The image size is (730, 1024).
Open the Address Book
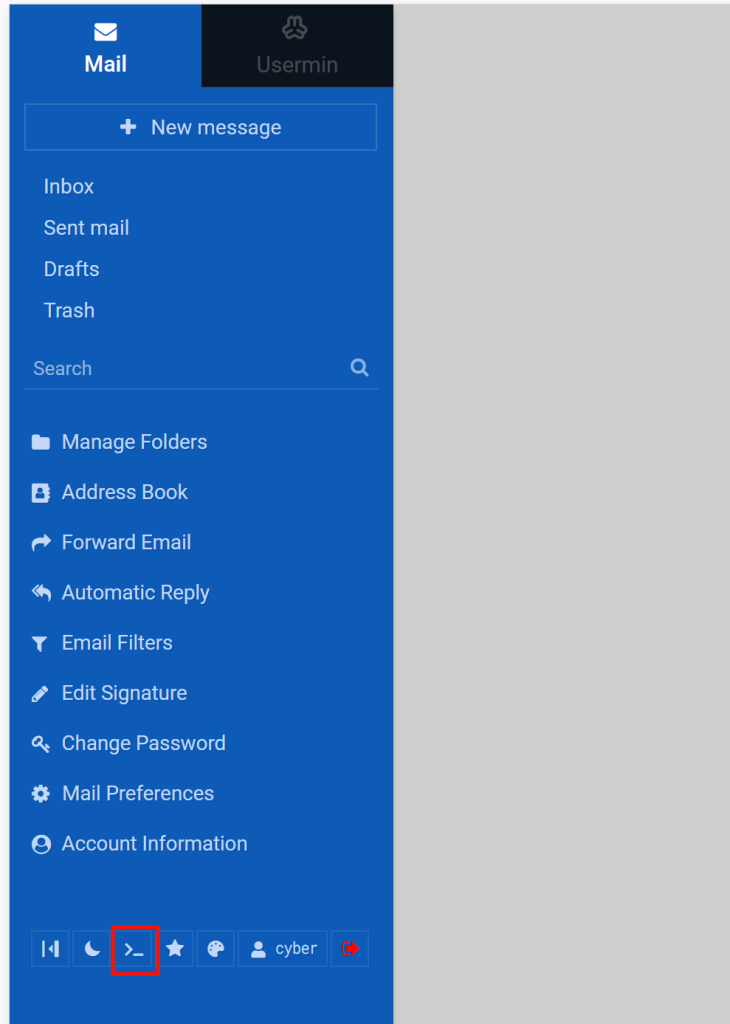click(124, 492)
